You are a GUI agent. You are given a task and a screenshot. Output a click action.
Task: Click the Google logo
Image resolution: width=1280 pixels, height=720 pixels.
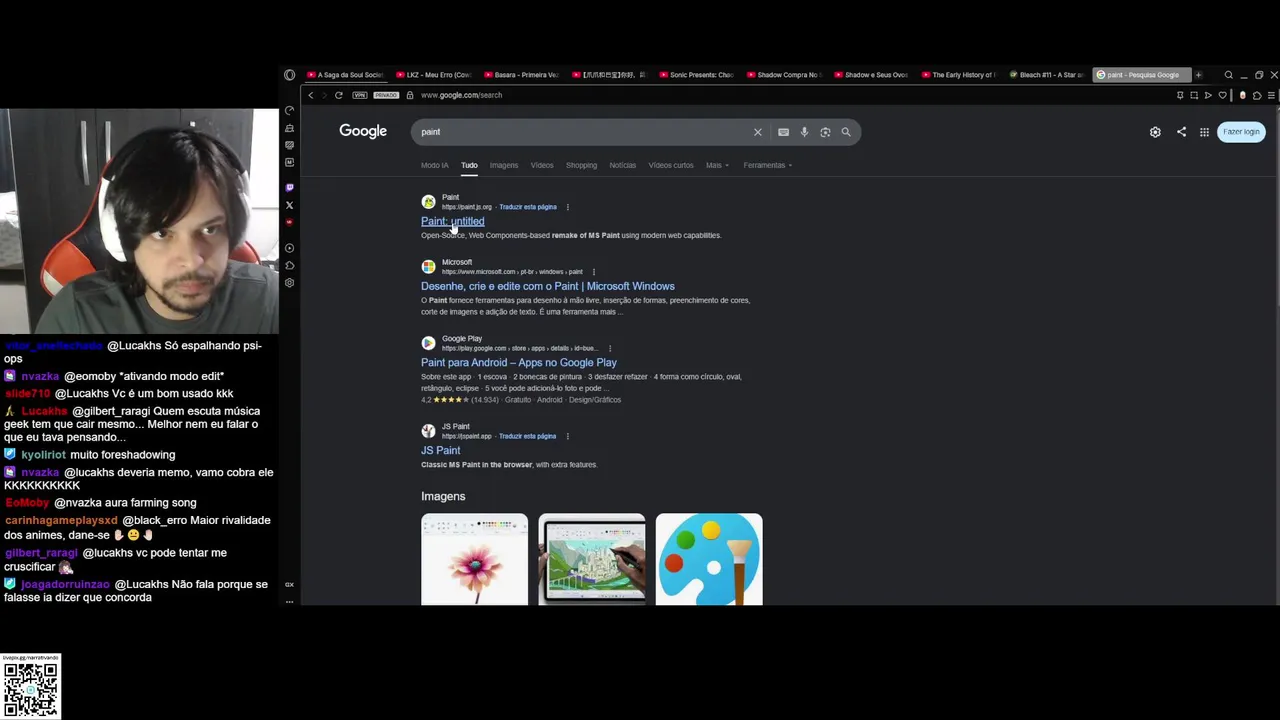point(363,131)
